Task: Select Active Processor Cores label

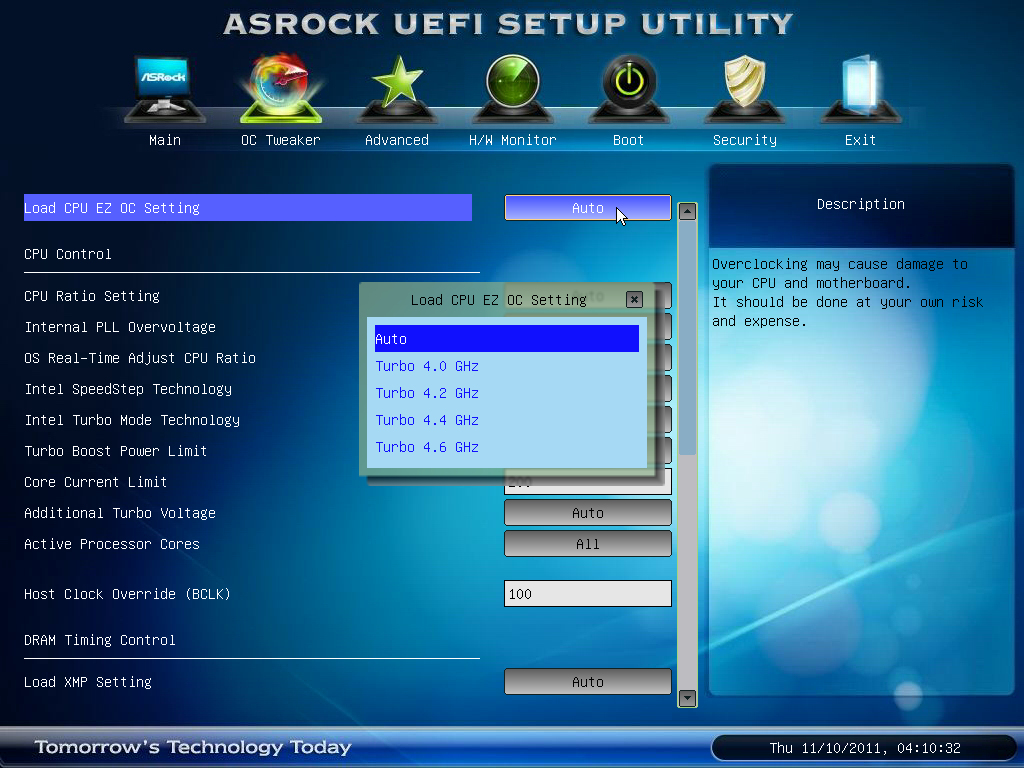Action: coord(112,544)
